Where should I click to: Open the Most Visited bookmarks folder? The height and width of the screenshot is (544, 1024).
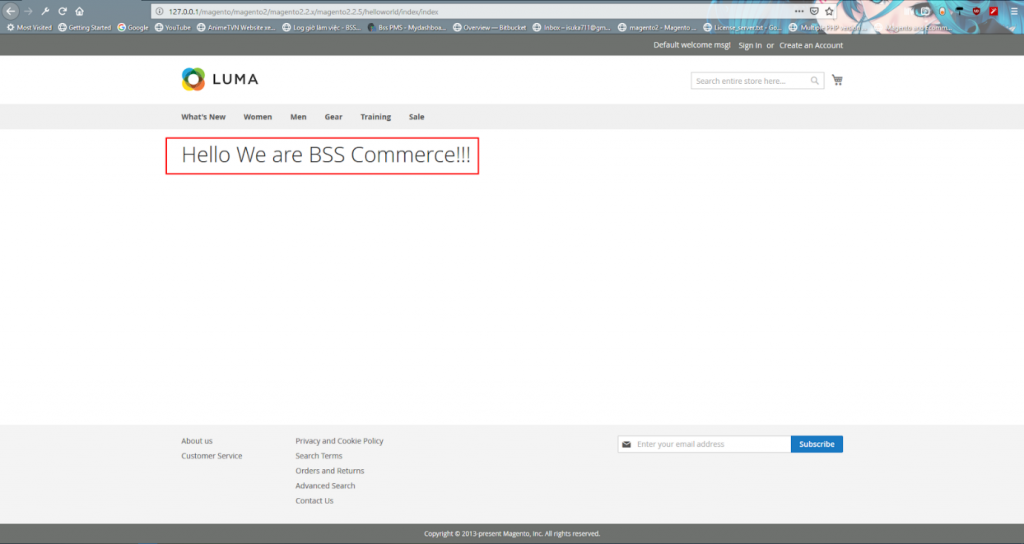coord(29,27)
